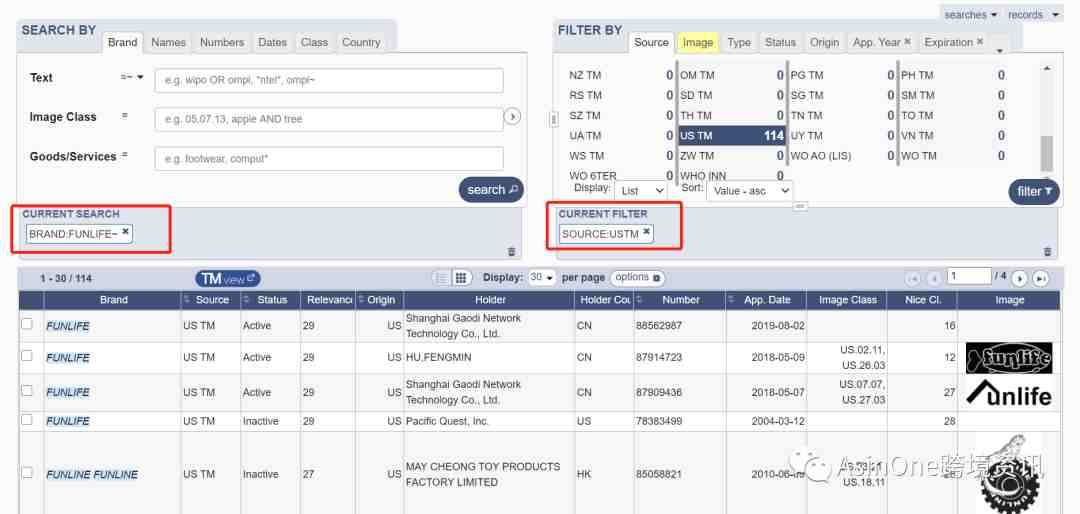
Task: Tick checkbox for HU,FENGMIN FUNLIFE row
Action: pyautogui.click(x=27, y=356)
